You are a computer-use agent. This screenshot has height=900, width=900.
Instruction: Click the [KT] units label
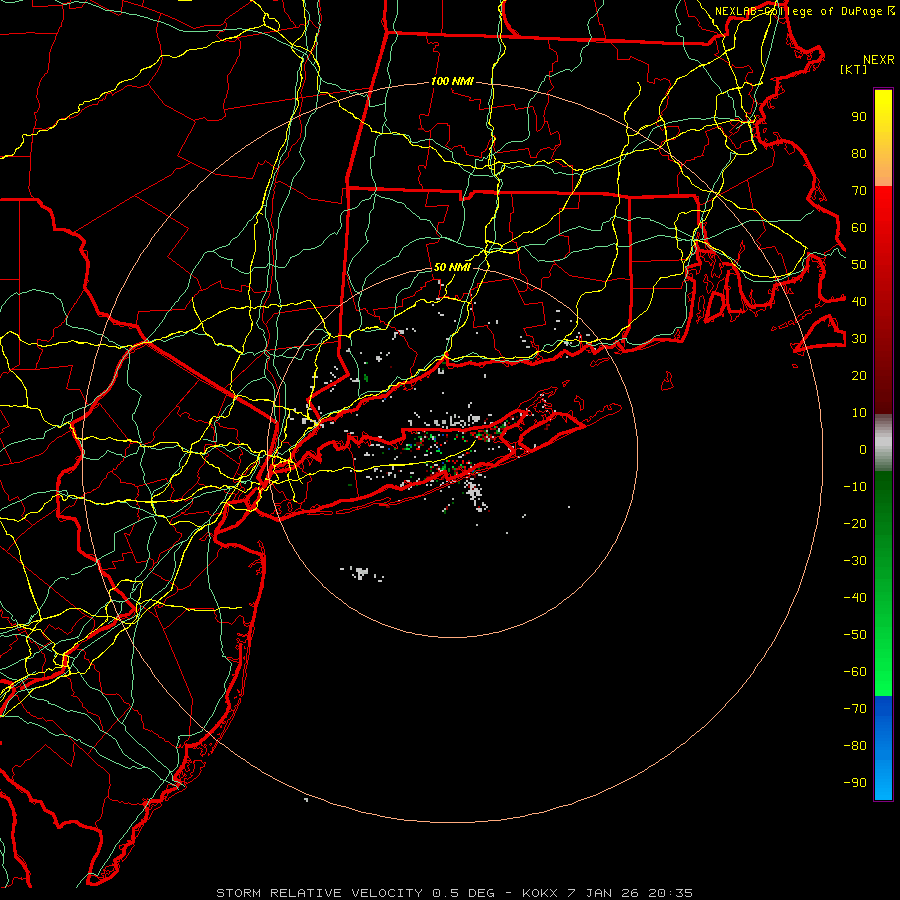point(854,69)
